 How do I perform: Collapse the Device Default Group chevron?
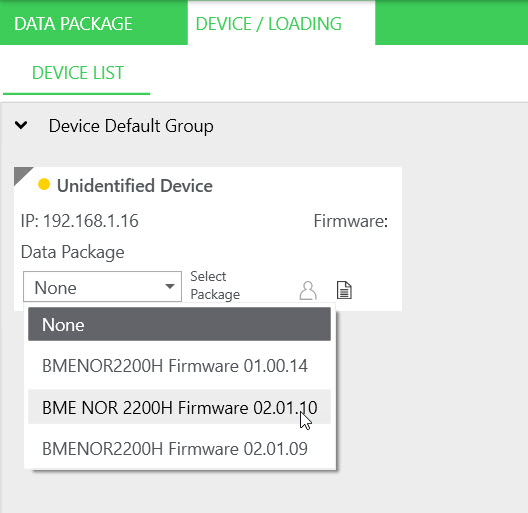(x=21, y=125)
